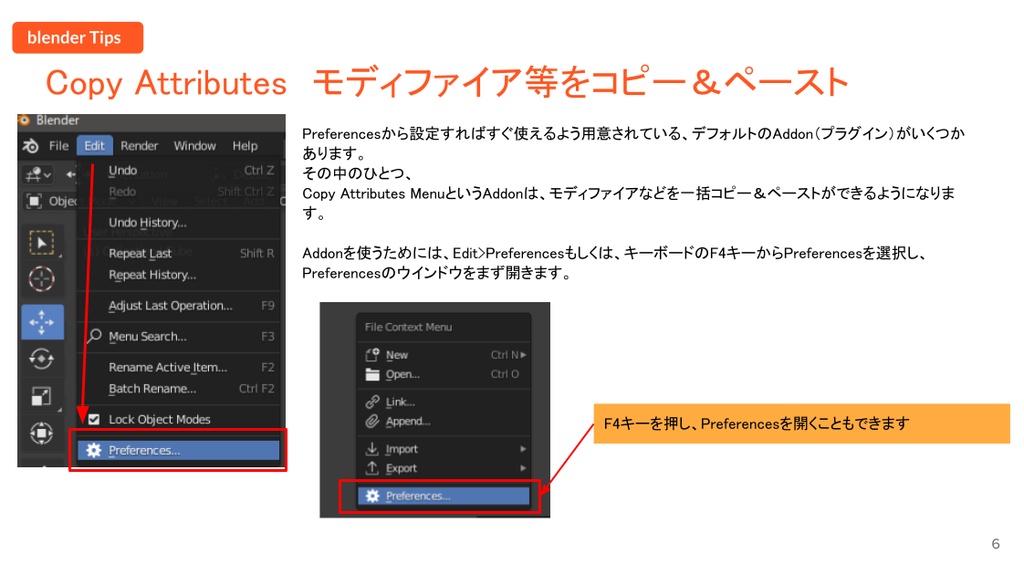
Task: Select Undo History entry
Action: pos(180,222)
